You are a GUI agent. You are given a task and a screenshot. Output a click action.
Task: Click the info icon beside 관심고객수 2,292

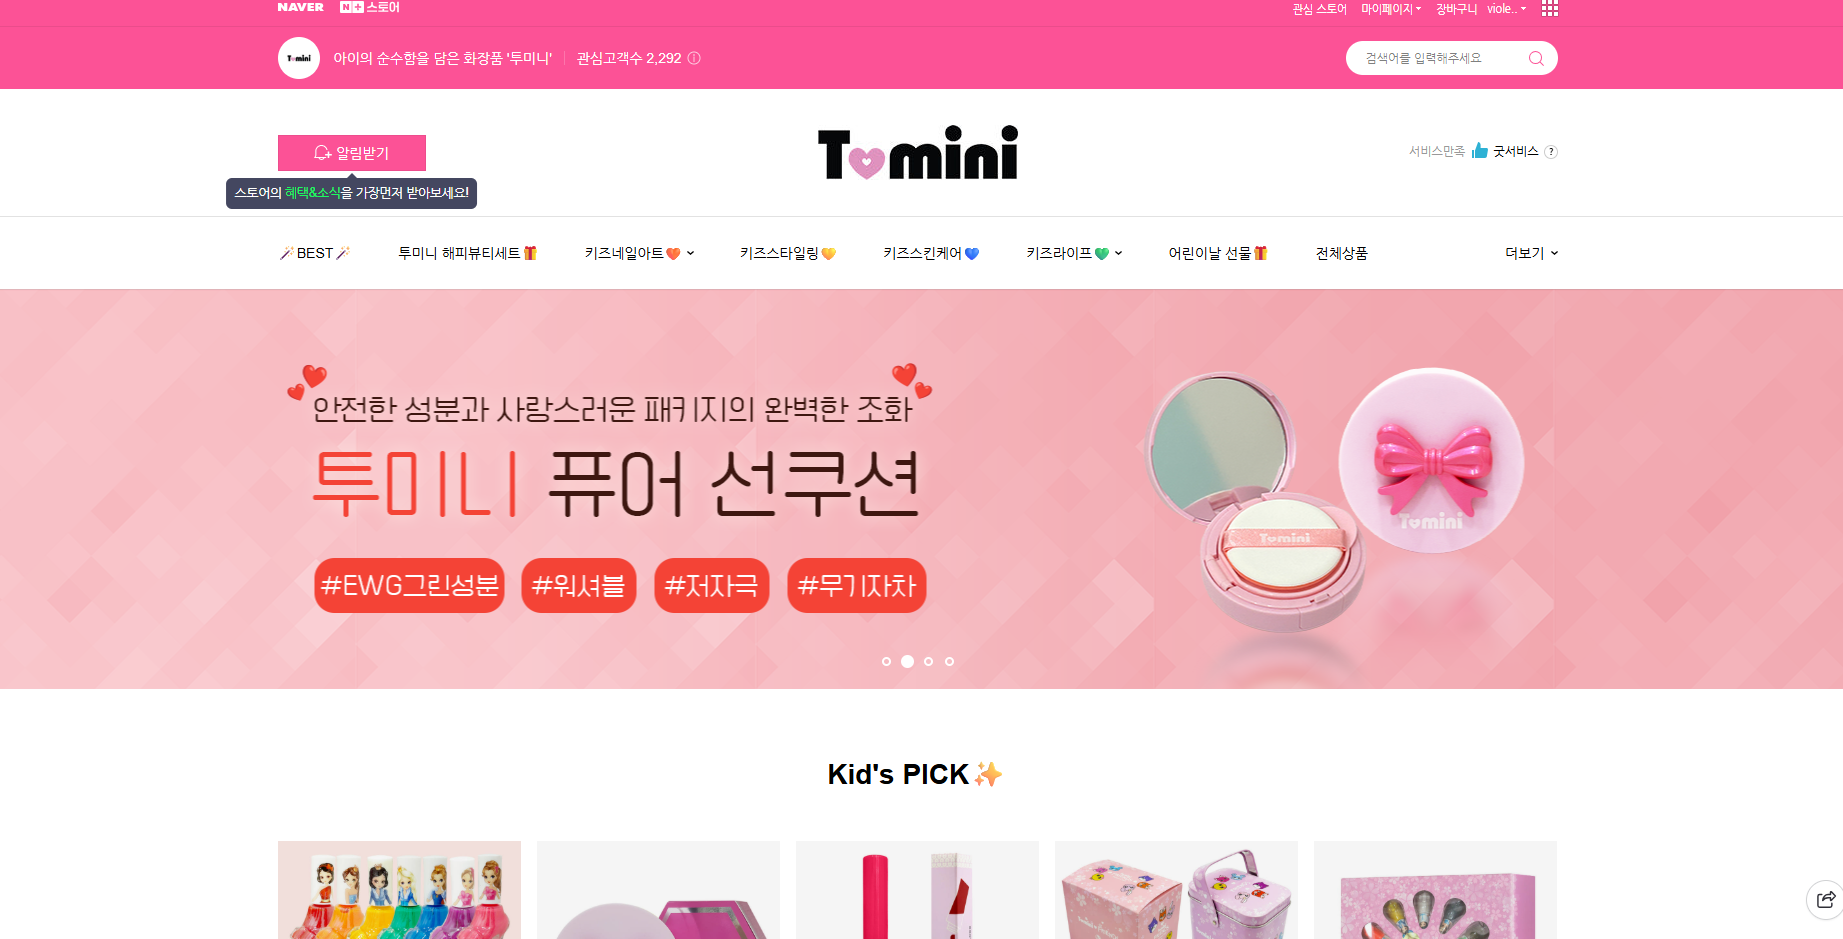coord(694,58)
